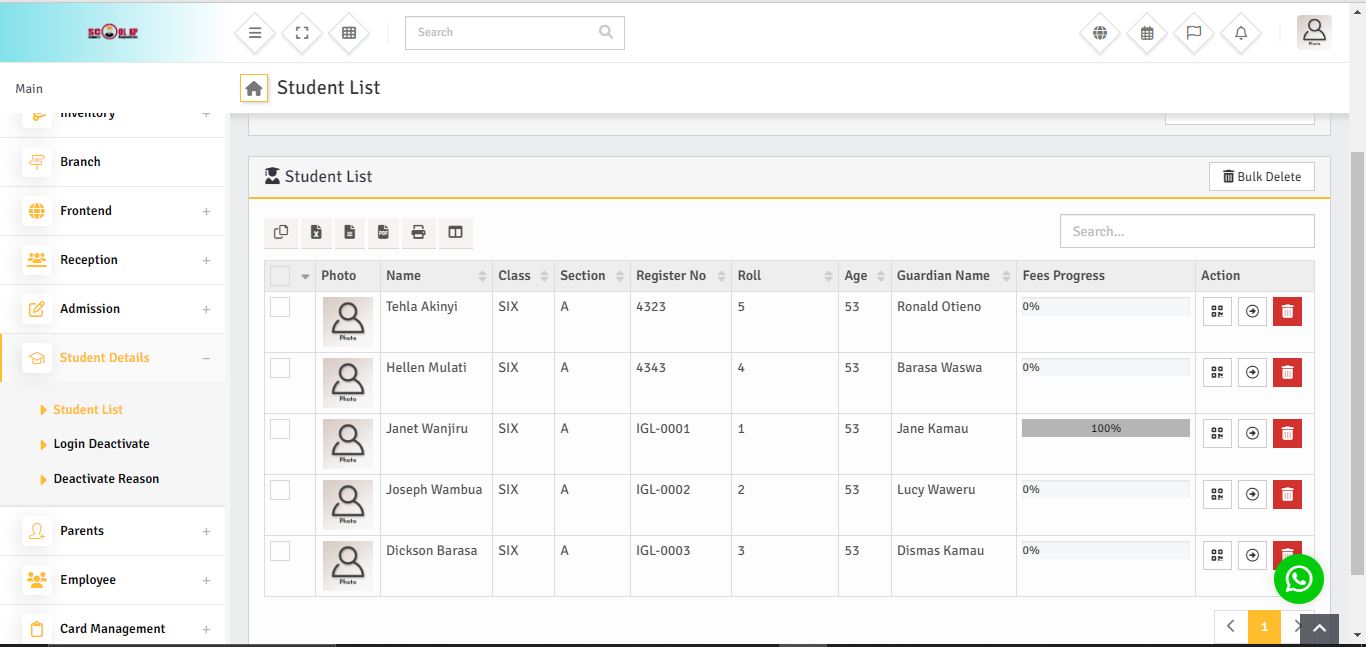Open the notifications bell icon
The image size is (1366, 647).
tap(1241, 33)
